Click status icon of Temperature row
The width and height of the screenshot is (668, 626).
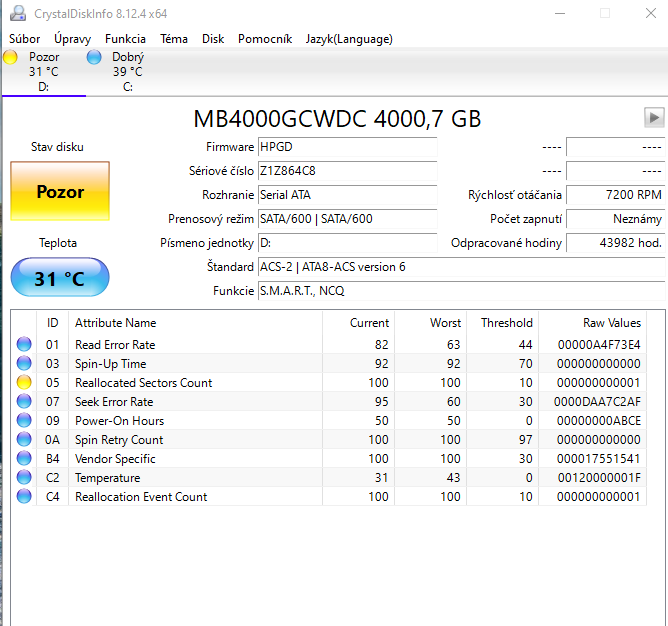pos(24,477)
